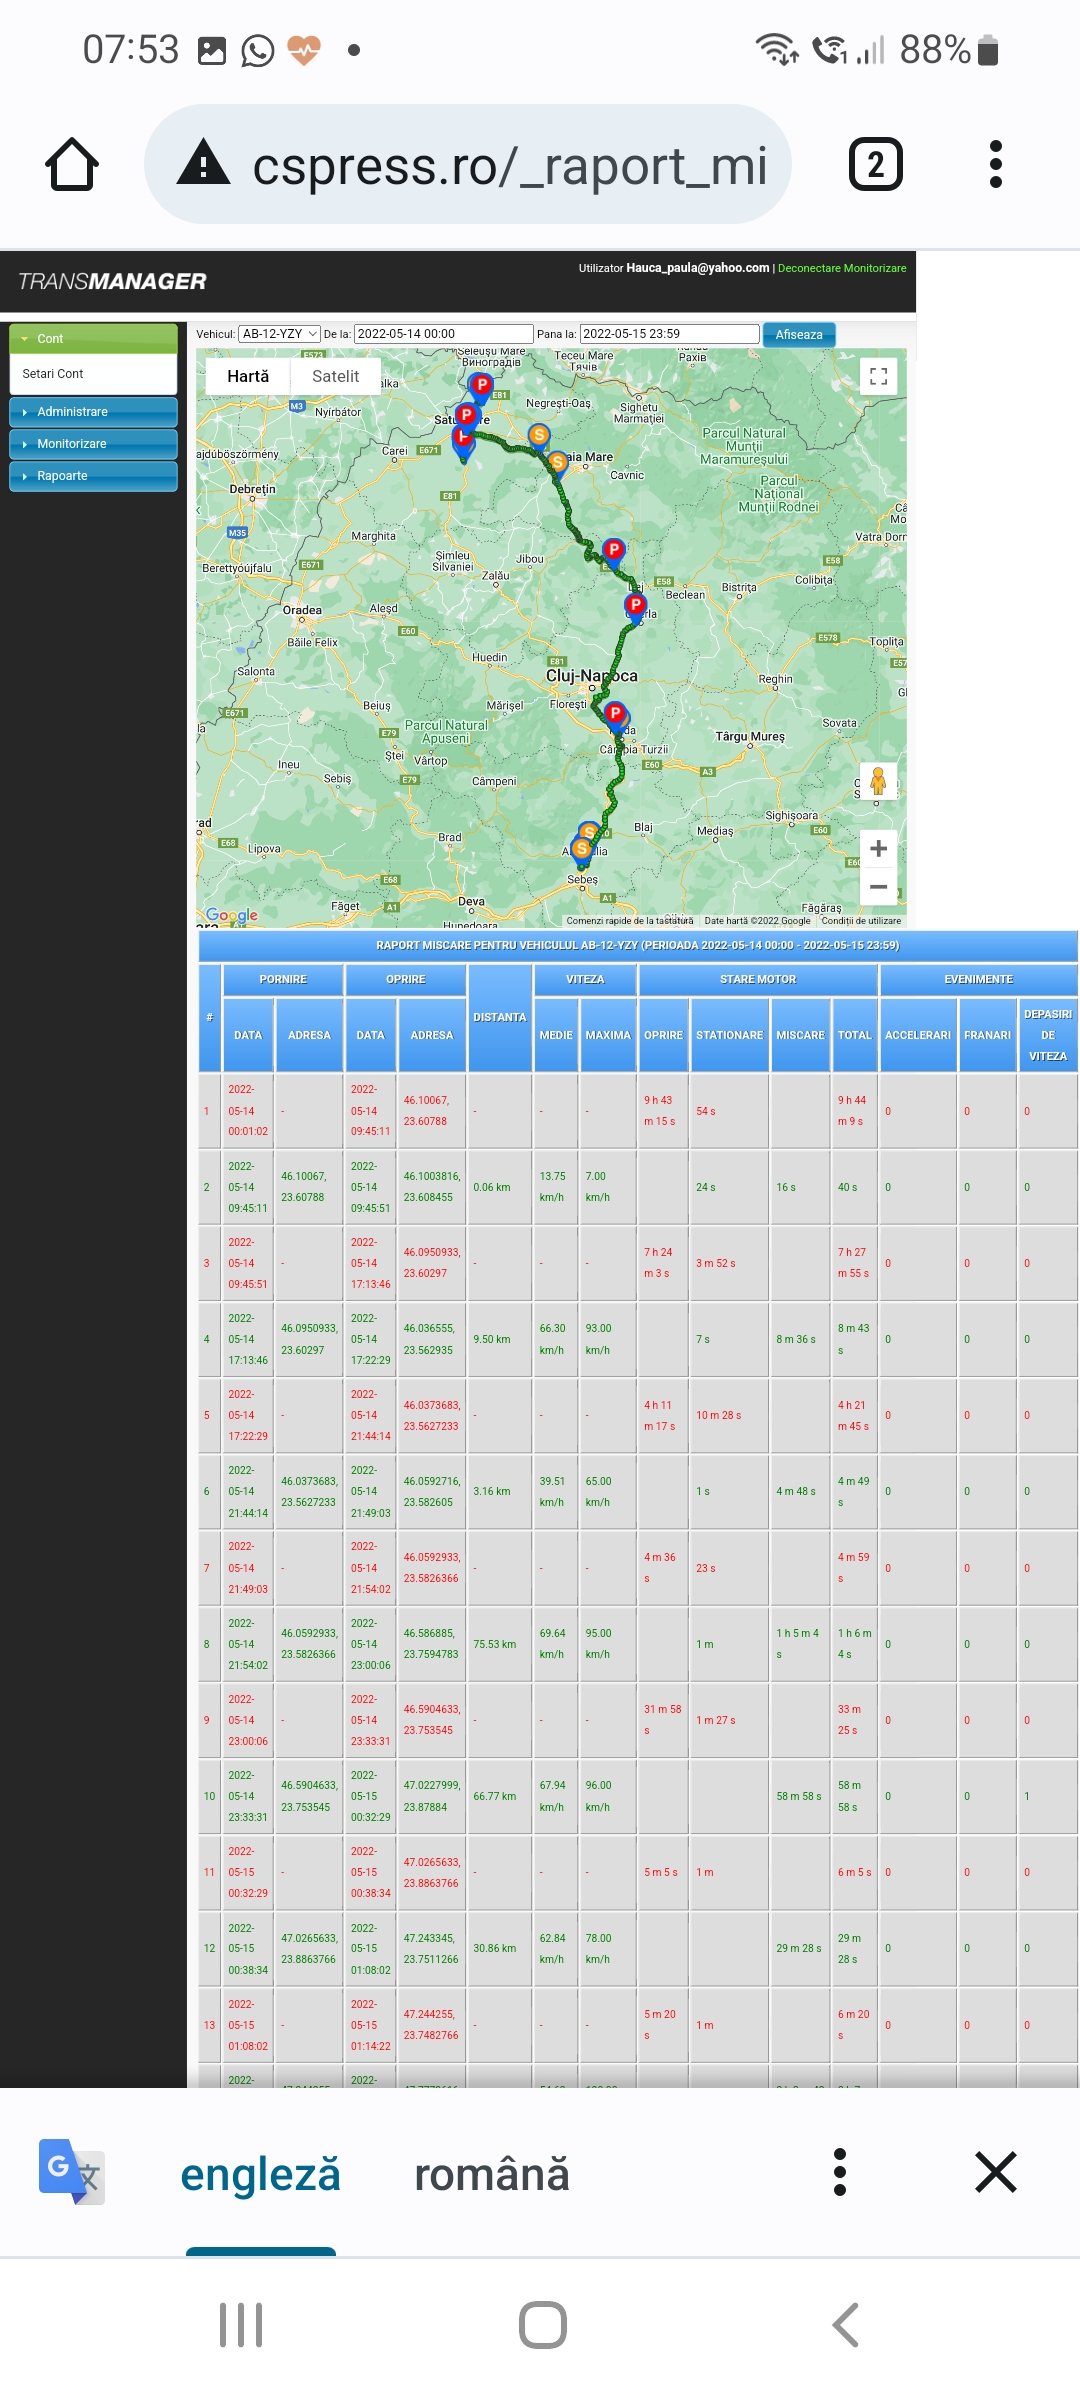Open translate bar options three-dot menu
This screenshot has width=1080, height=2400.
840,2172
